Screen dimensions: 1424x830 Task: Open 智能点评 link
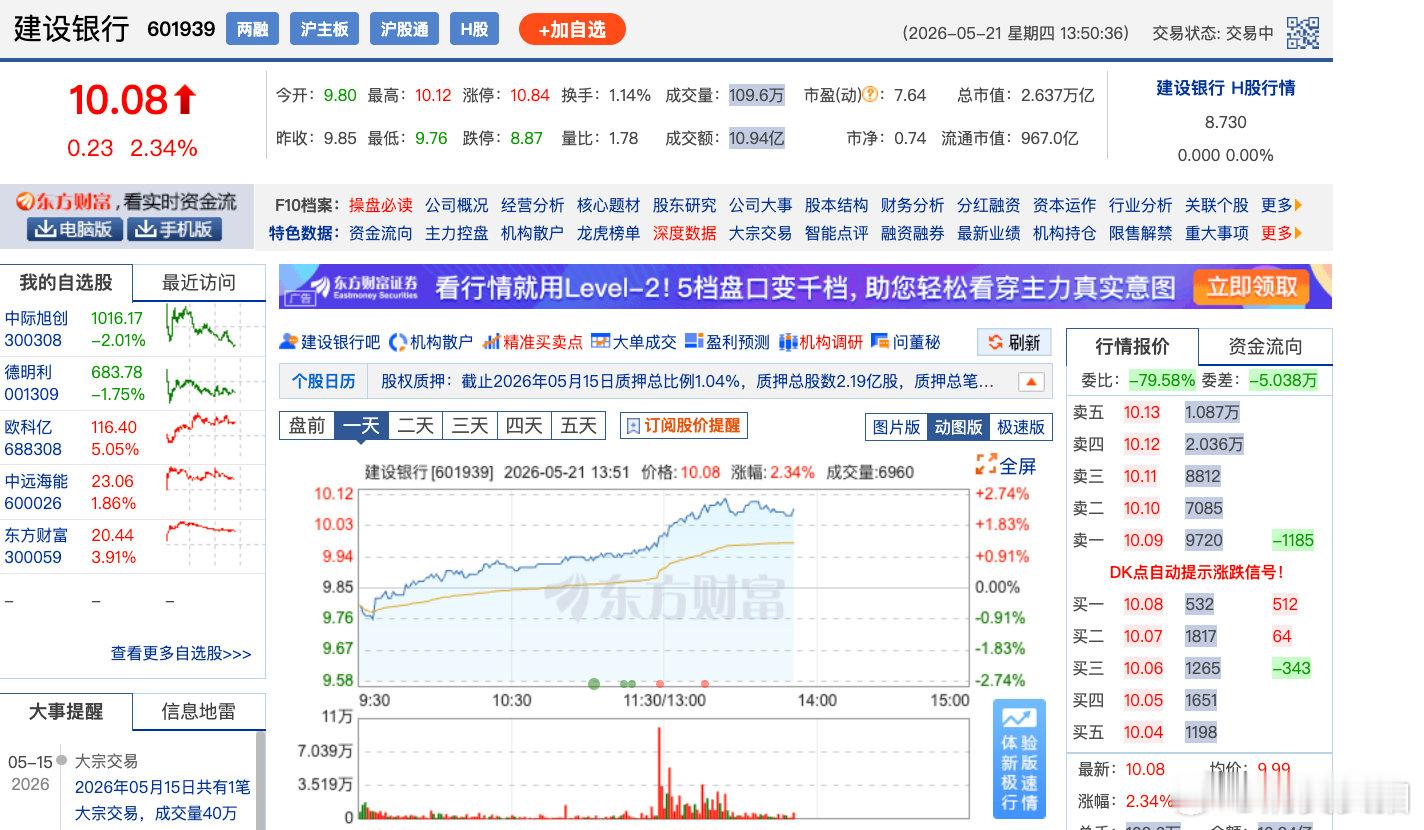tap(836, 233)
